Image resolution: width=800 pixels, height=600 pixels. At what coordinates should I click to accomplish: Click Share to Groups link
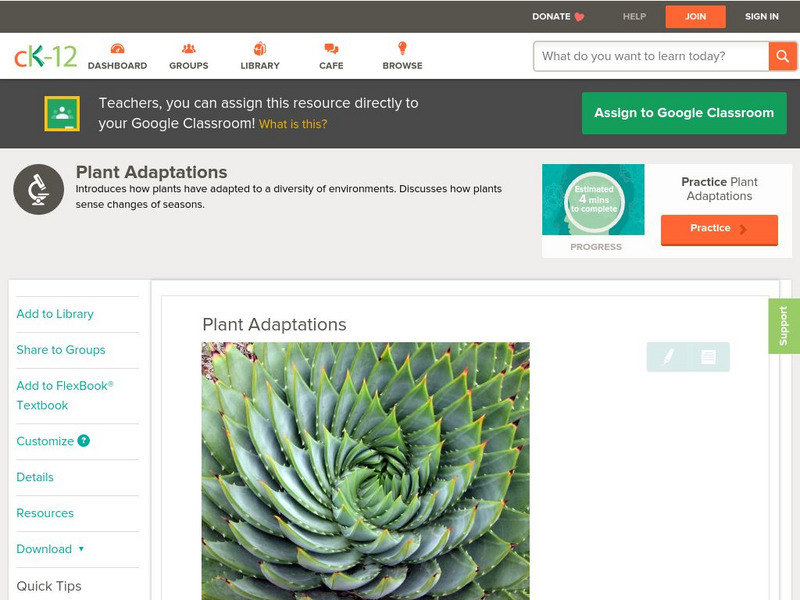point(61,350)
